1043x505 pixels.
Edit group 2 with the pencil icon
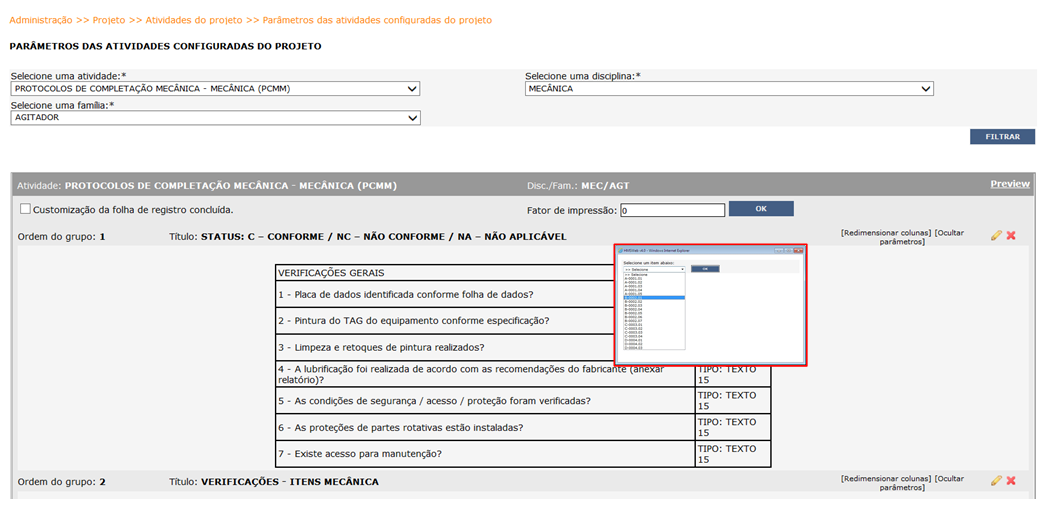(996, 480)
